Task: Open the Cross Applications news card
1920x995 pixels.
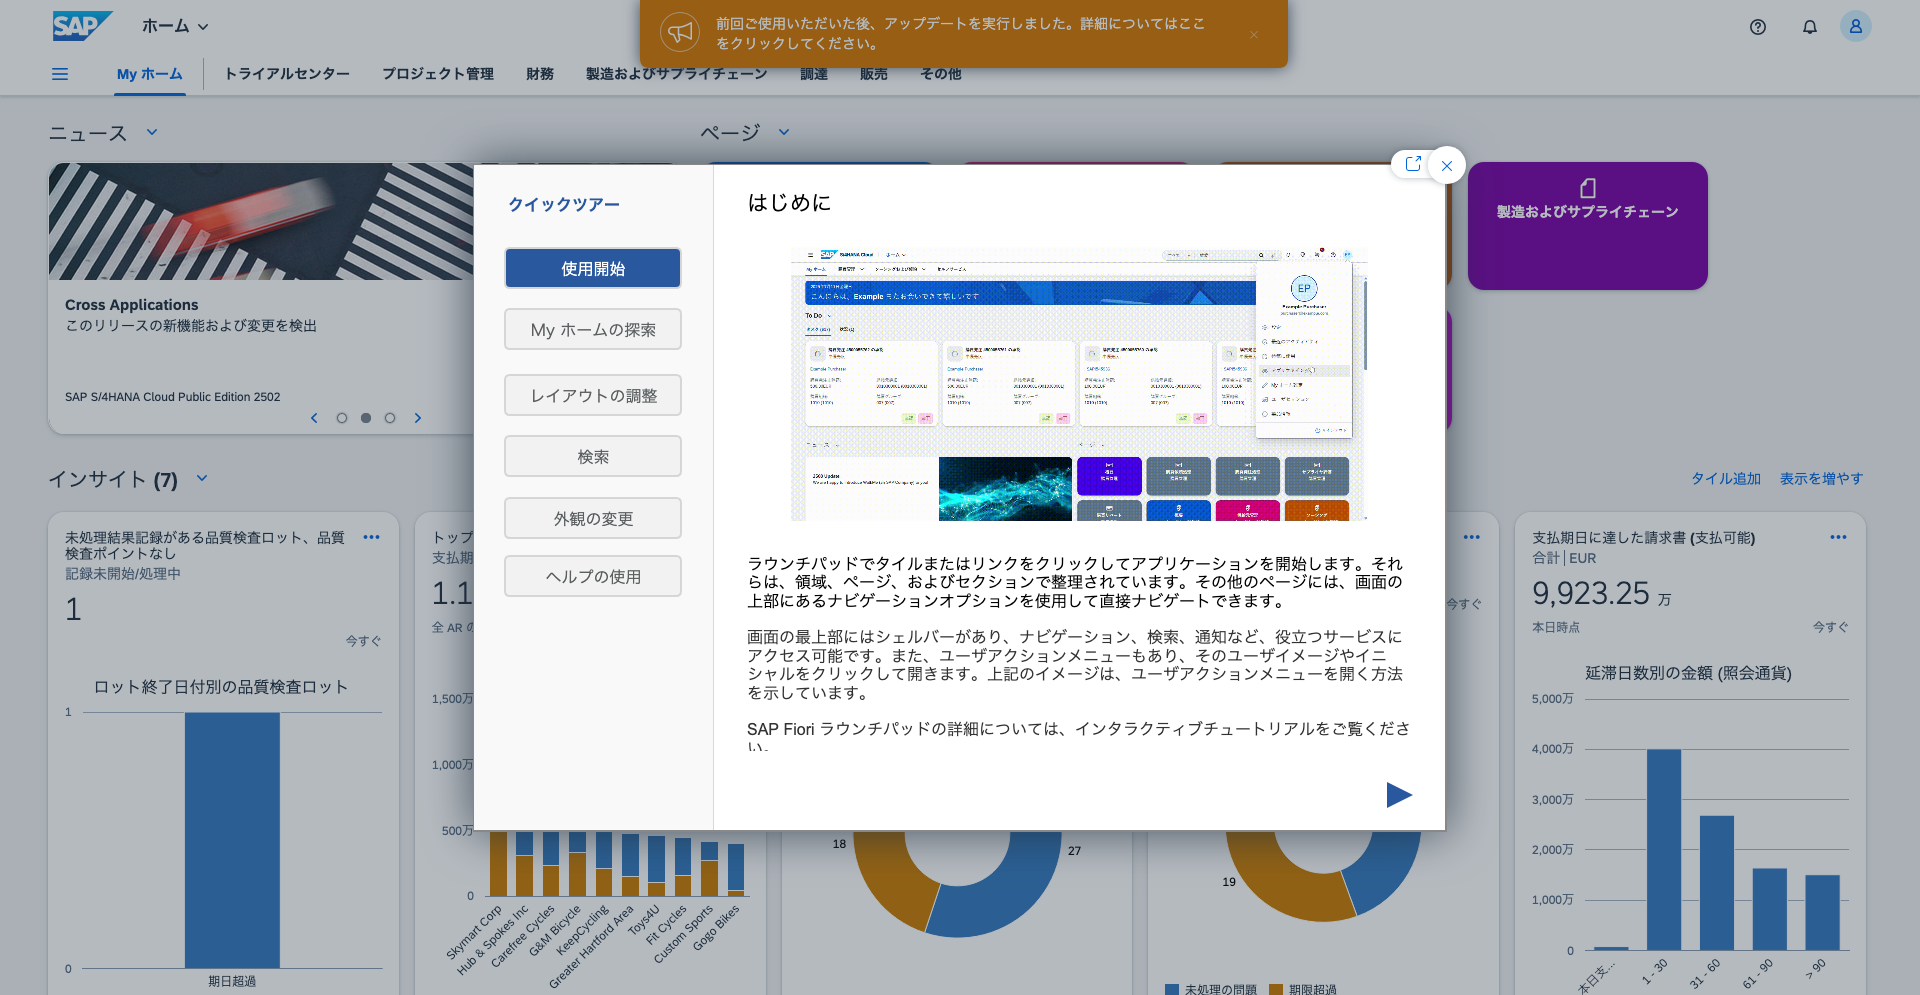Action: click(261, 298)
